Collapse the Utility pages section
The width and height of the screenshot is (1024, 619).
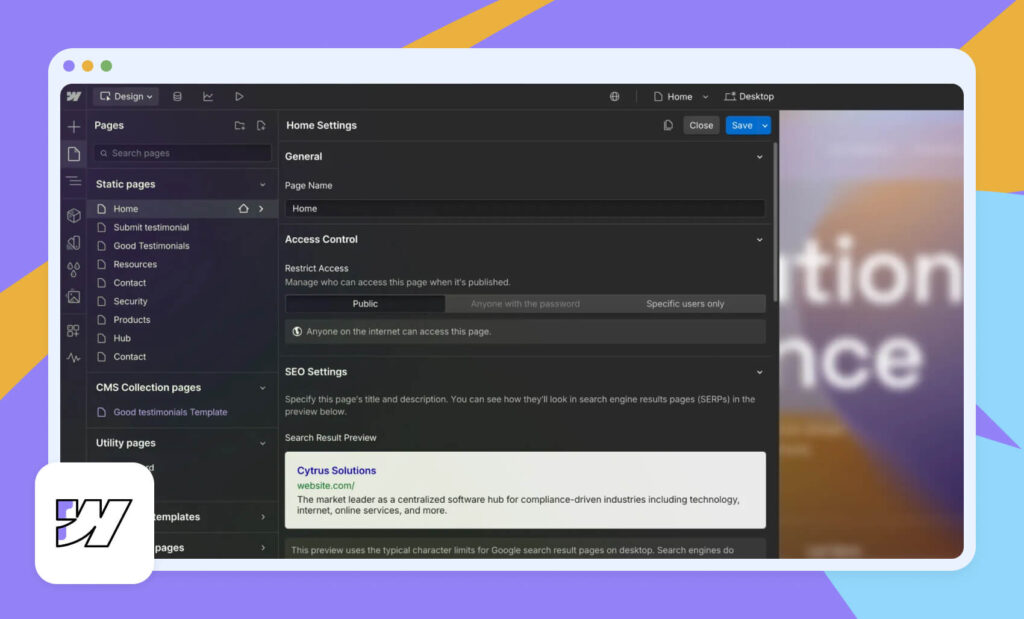coord(263,443)
